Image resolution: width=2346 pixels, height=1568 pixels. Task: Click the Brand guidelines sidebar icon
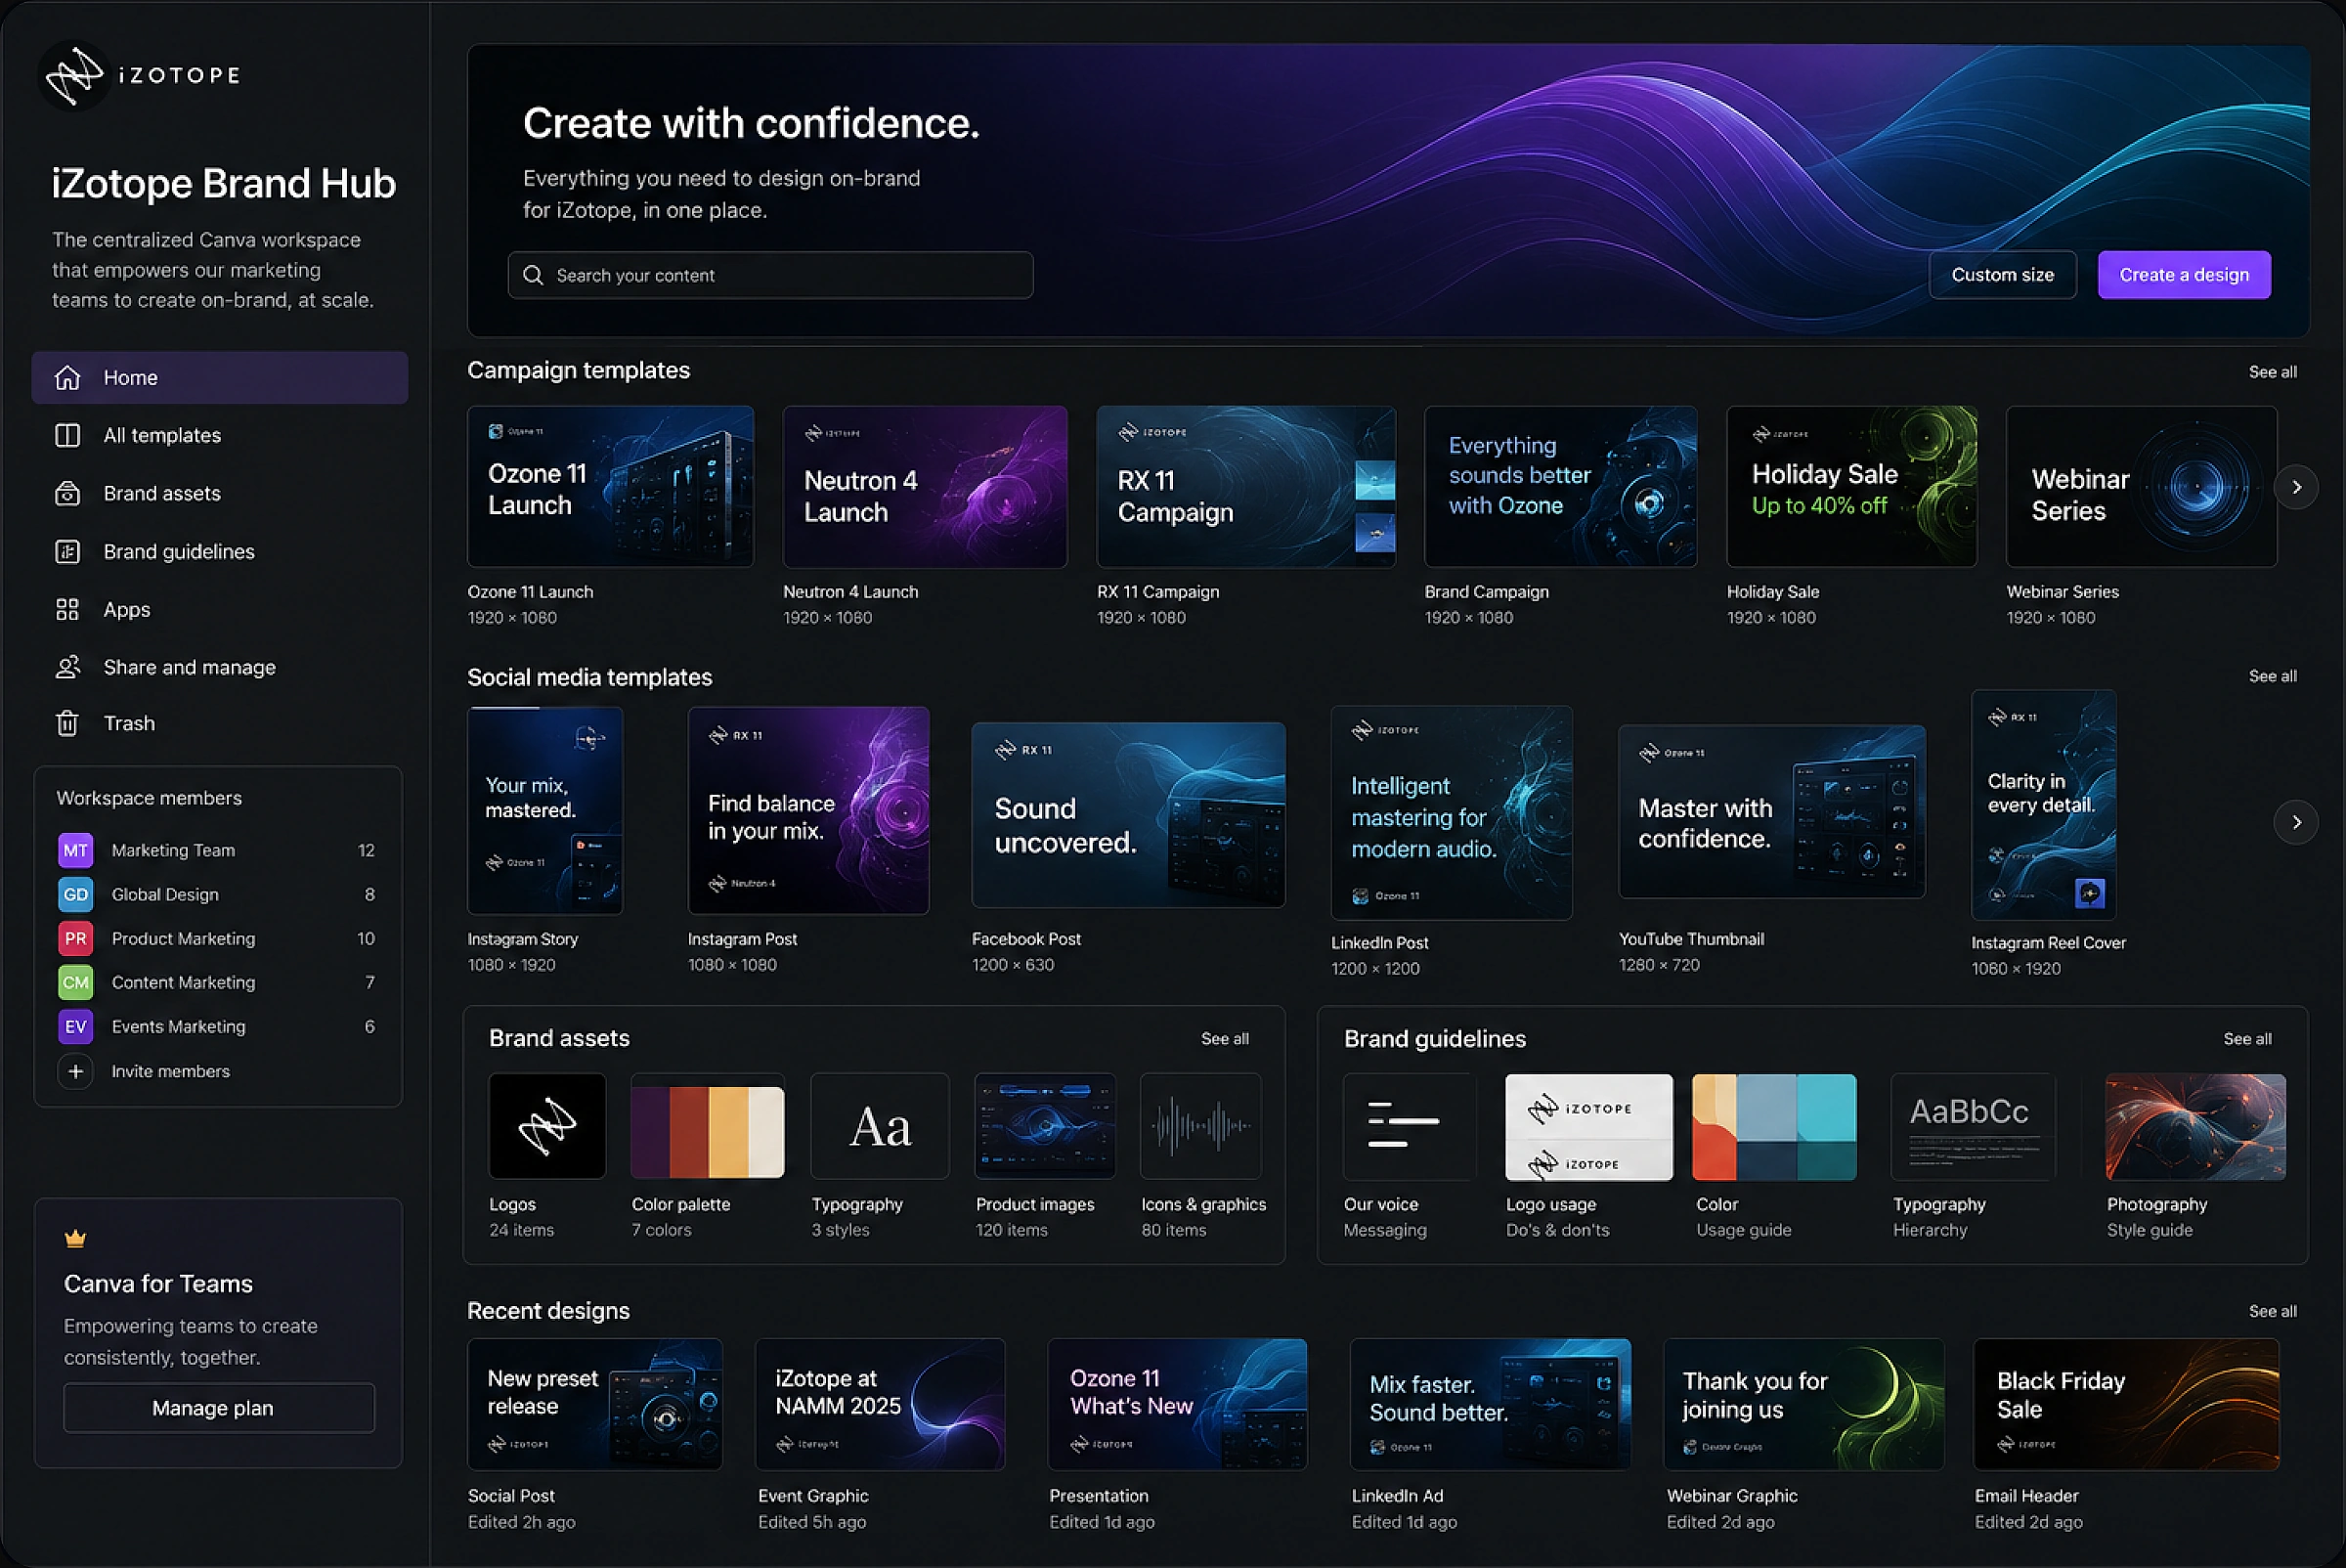tap(67, 551)
